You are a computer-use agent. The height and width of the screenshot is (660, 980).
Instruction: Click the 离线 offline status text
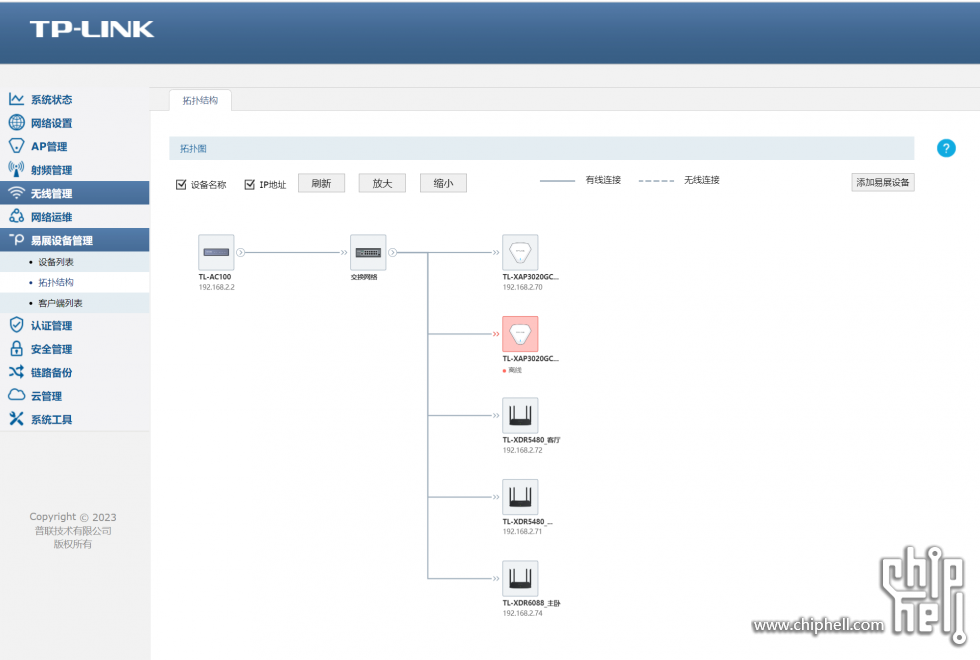(515, 371)
